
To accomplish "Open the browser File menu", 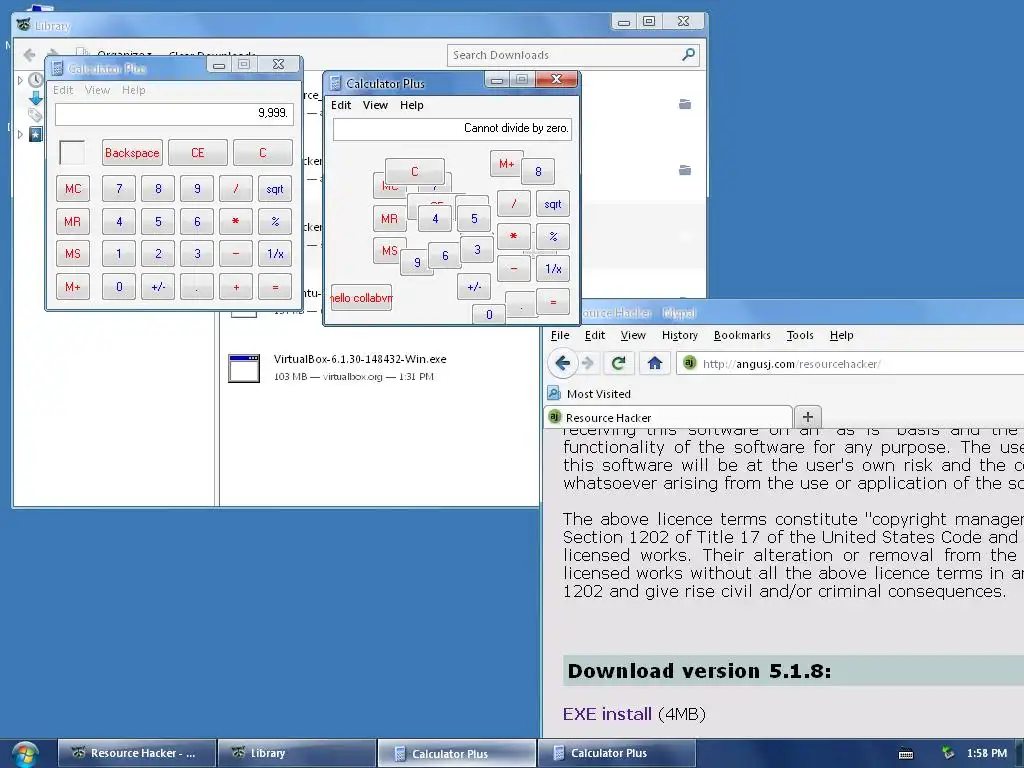I will [560, 335].
